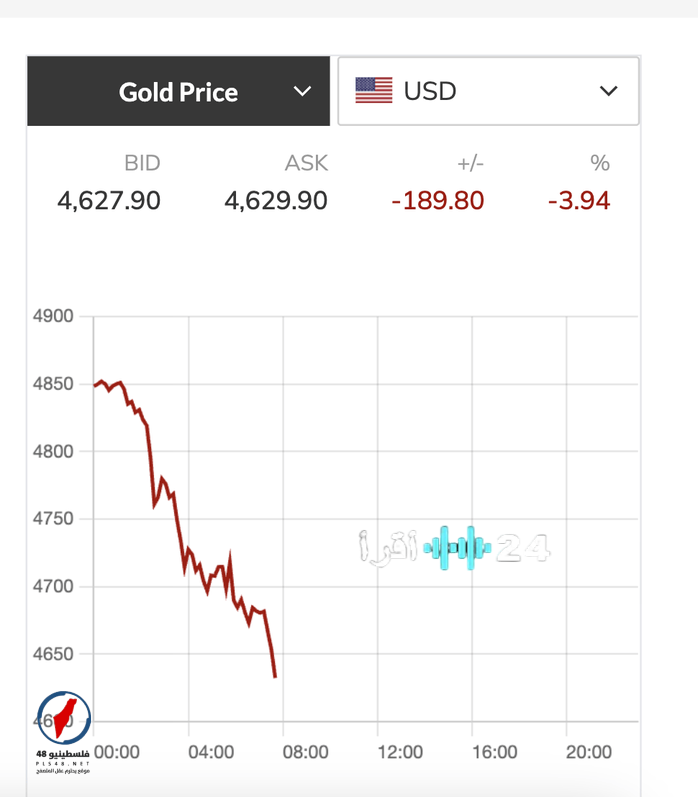Click the 4900 price axis label
Image resolution: width=698 pixels, height=797 pixels.
(54, 317)
